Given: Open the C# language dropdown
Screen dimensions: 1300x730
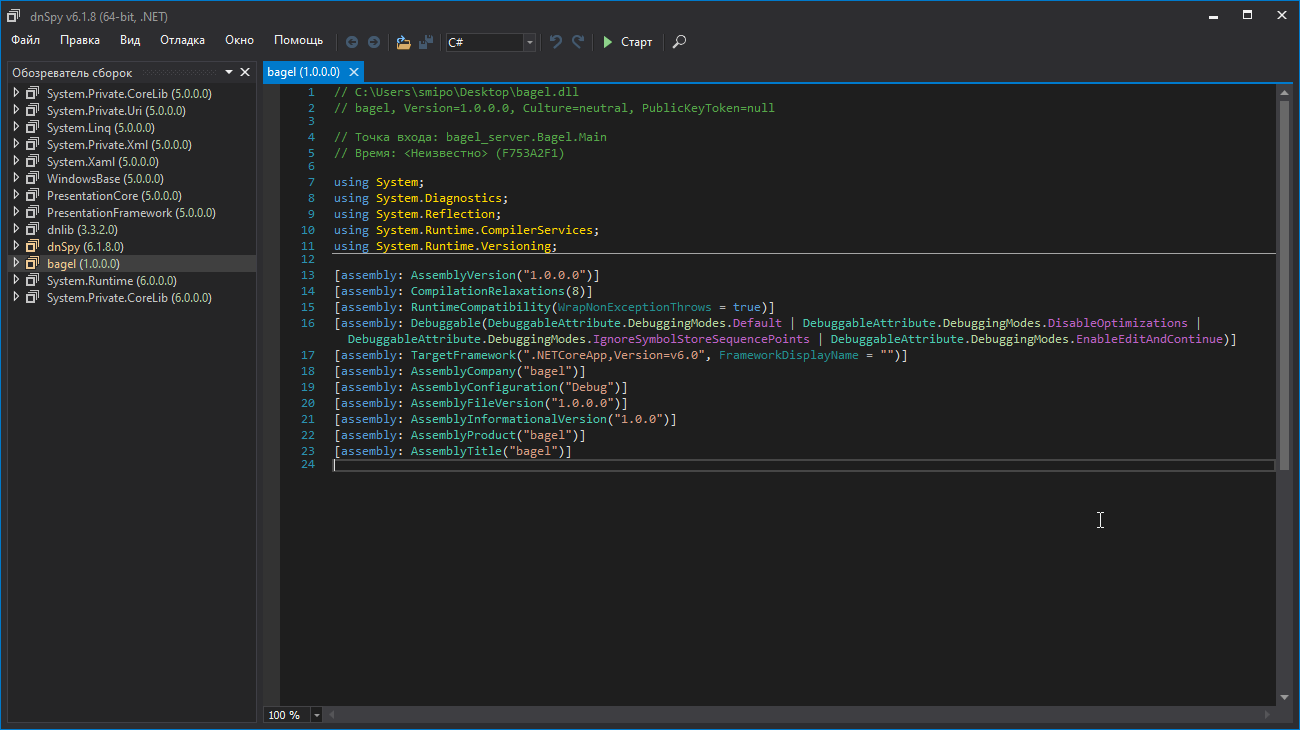Looking at the screenshot, I should [x=528, y=42].
